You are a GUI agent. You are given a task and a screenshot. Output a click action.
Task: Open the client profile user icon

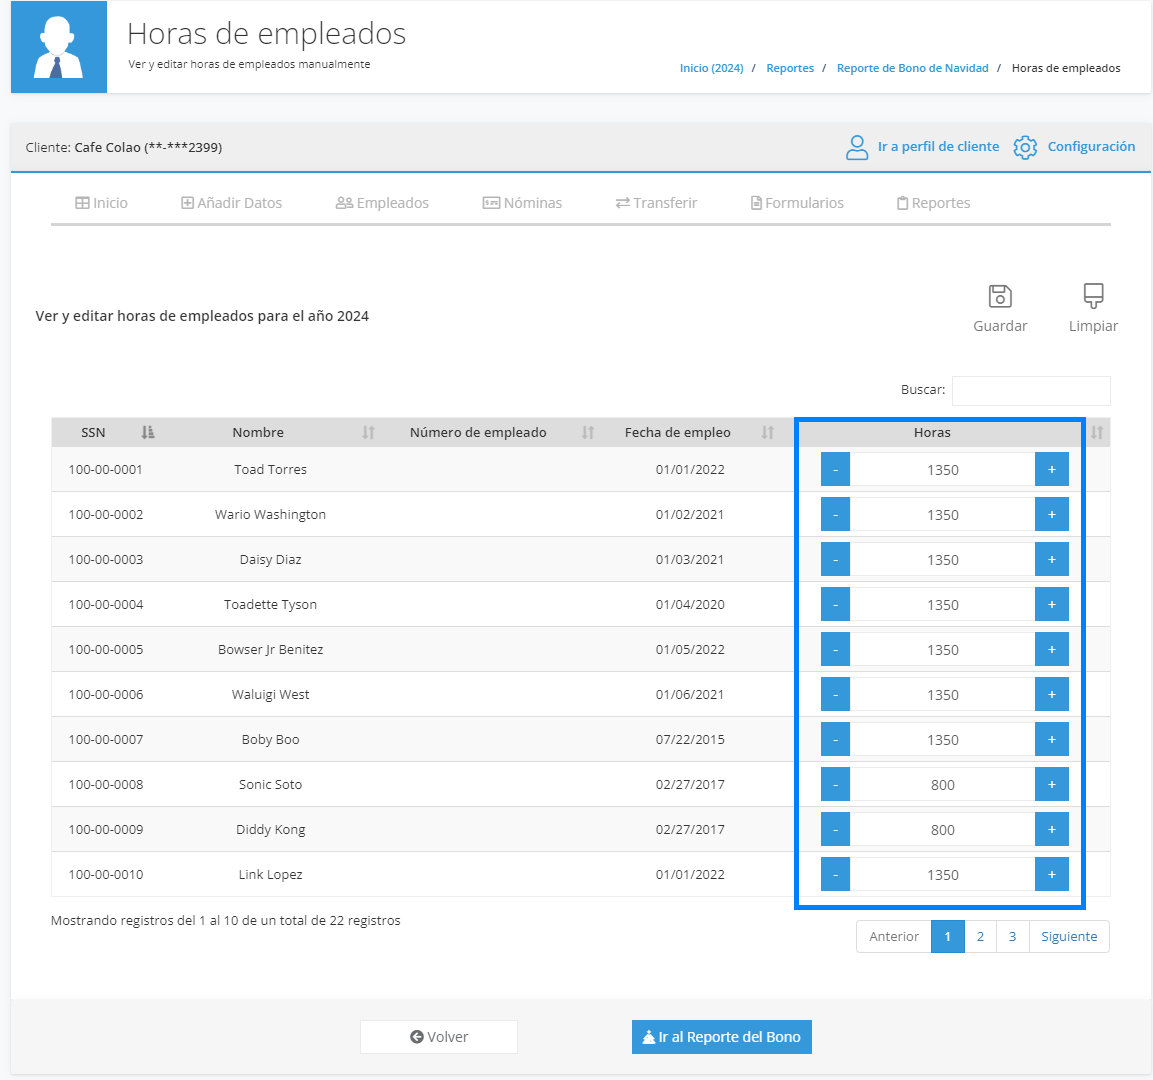(857, 147)
